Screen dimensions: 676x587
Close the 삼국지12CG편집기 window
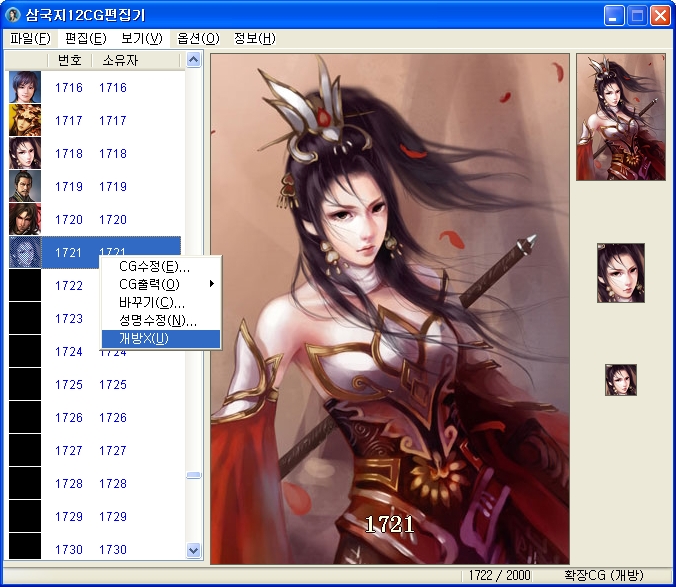click(660, 16)
